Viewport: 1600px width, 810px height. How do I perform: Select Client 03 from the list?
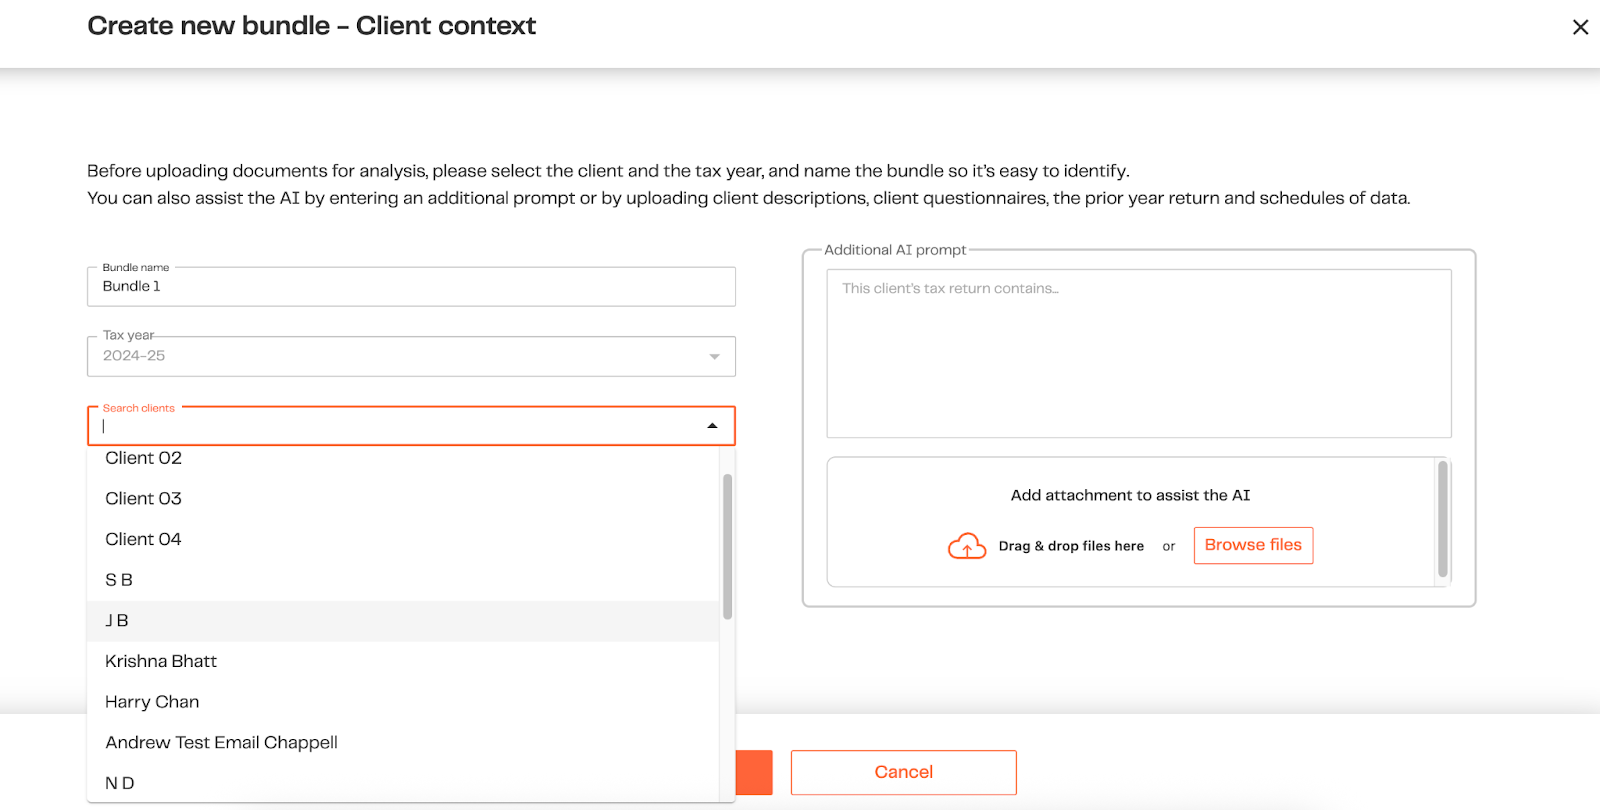144,499
